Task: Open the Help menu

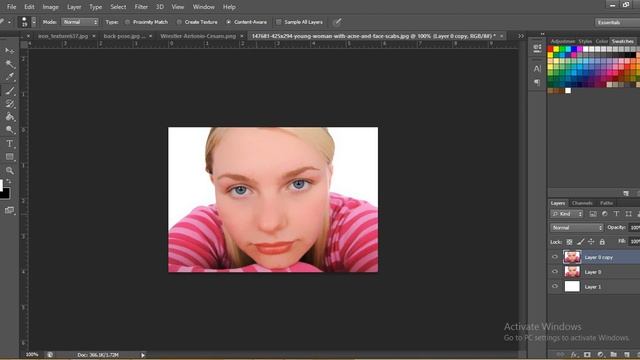Action: click(229, 7)
